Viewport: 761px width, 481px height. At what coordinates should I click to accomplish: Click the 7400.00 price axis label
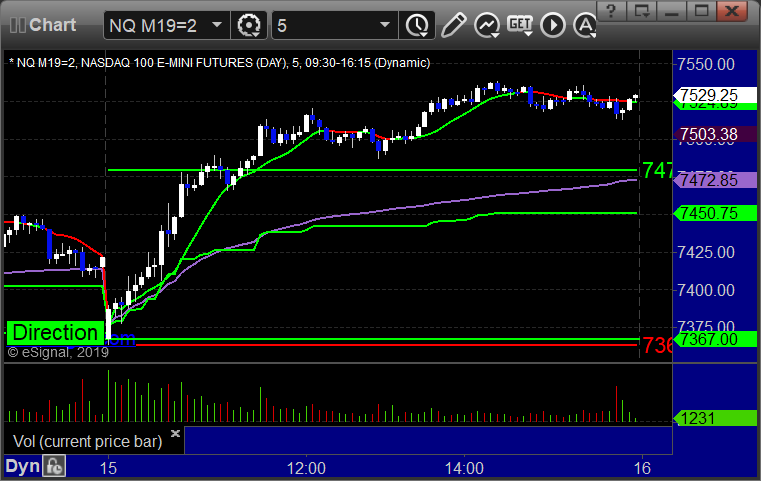(x=706, y=290)
